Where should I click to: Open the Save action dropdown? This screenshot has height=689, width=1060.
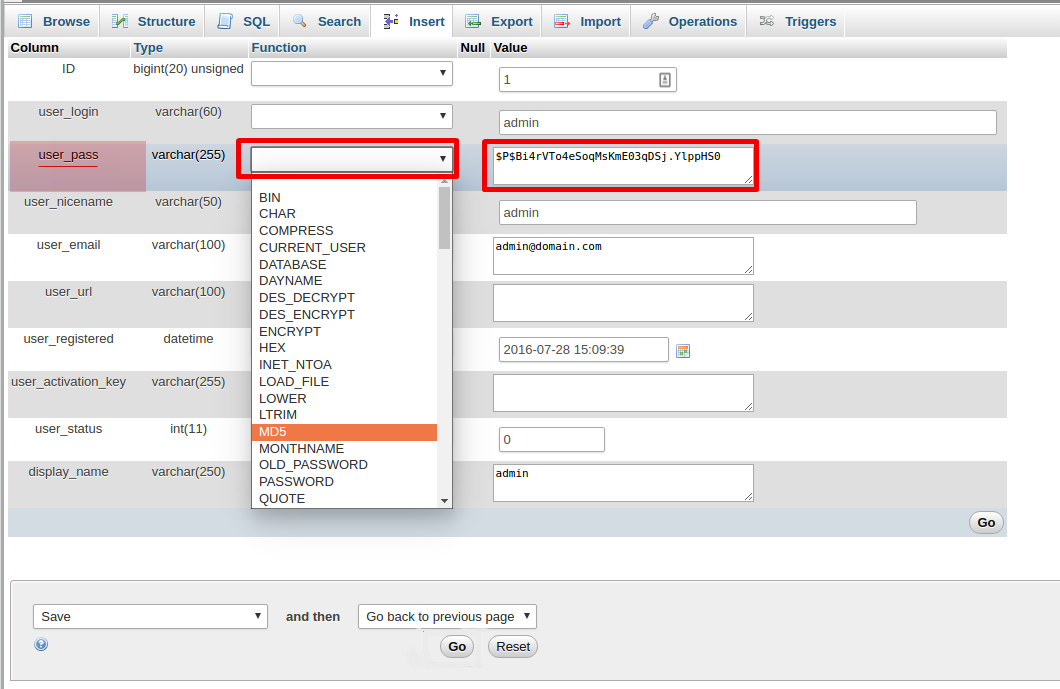(150, 617)
